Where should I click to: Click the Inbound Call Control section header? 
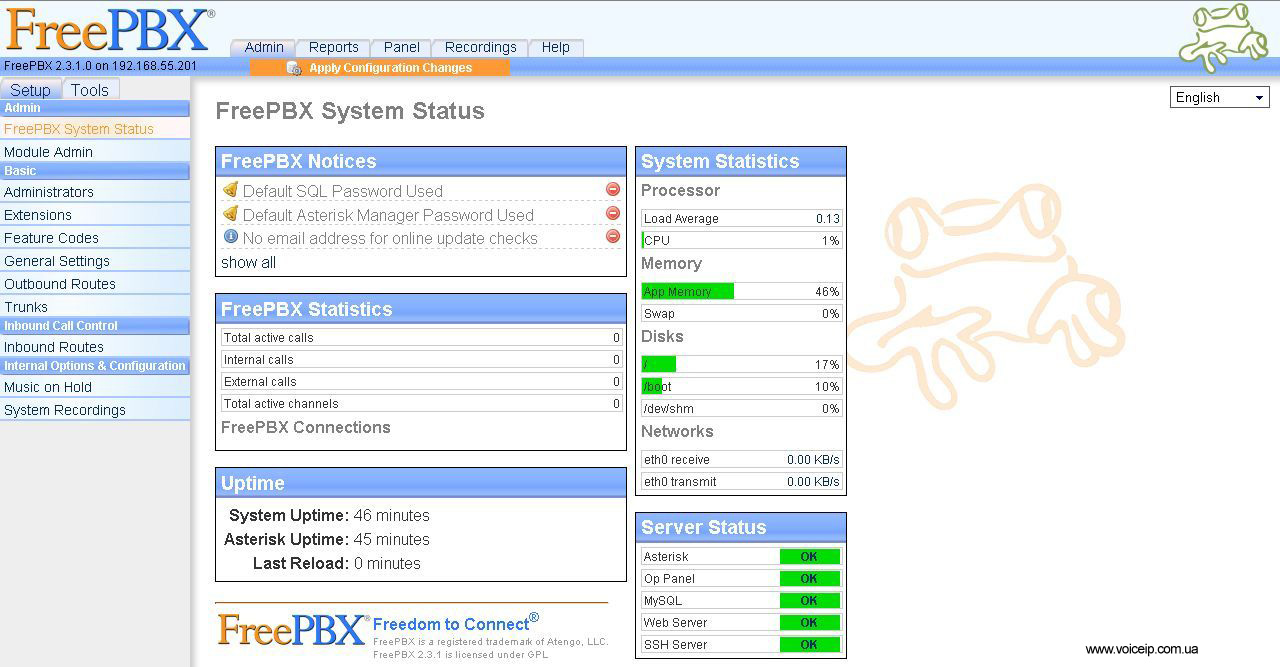pyautogui.click(x=95, y=326)
